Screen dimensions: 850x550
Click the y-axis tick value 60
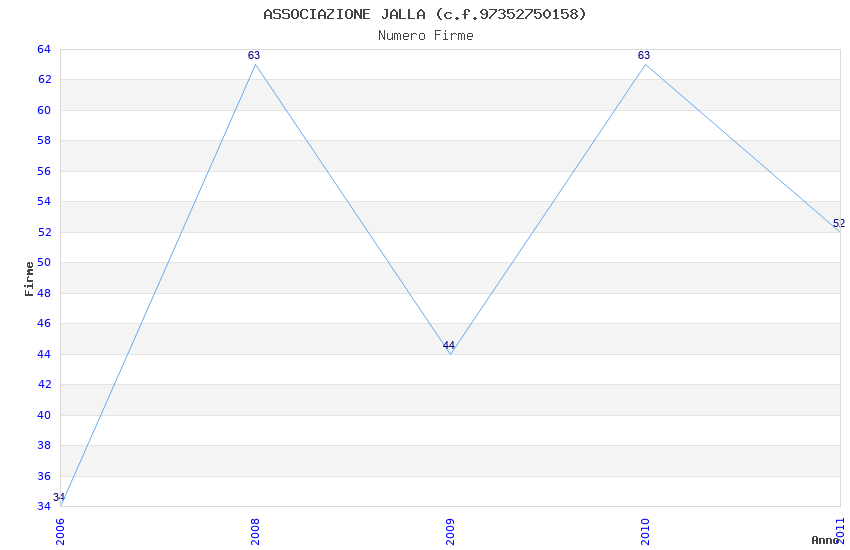tap(44, 111)
